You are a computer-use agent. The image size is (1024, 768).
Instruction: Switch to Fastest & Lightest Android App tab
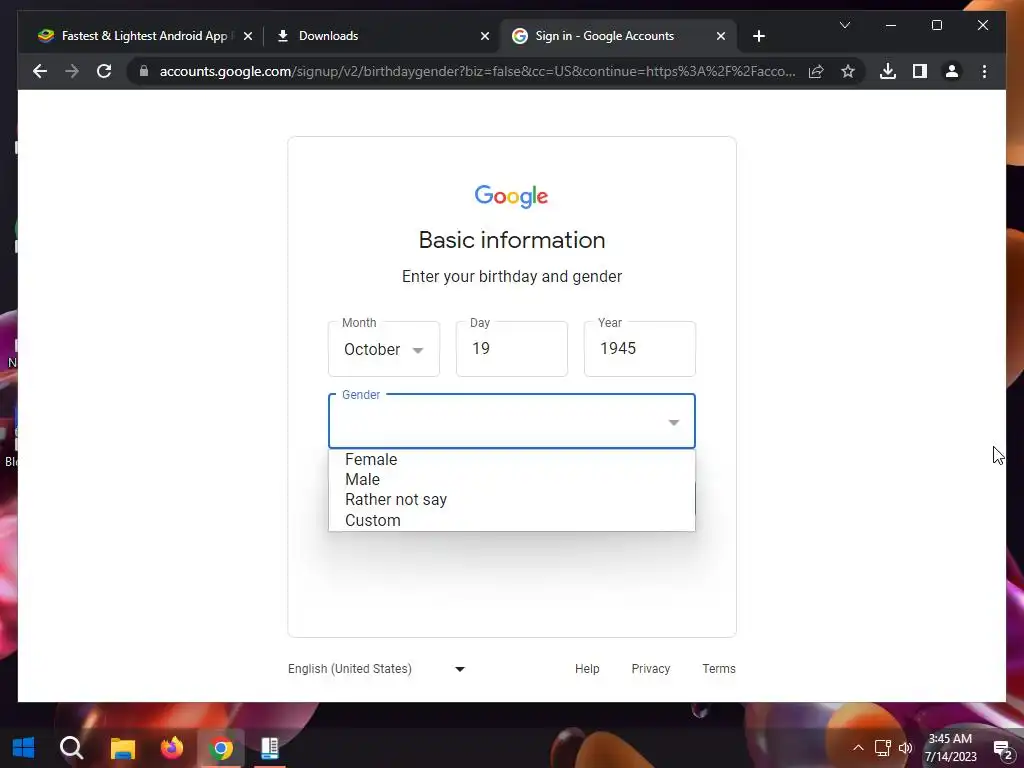[x=144, y=36]
